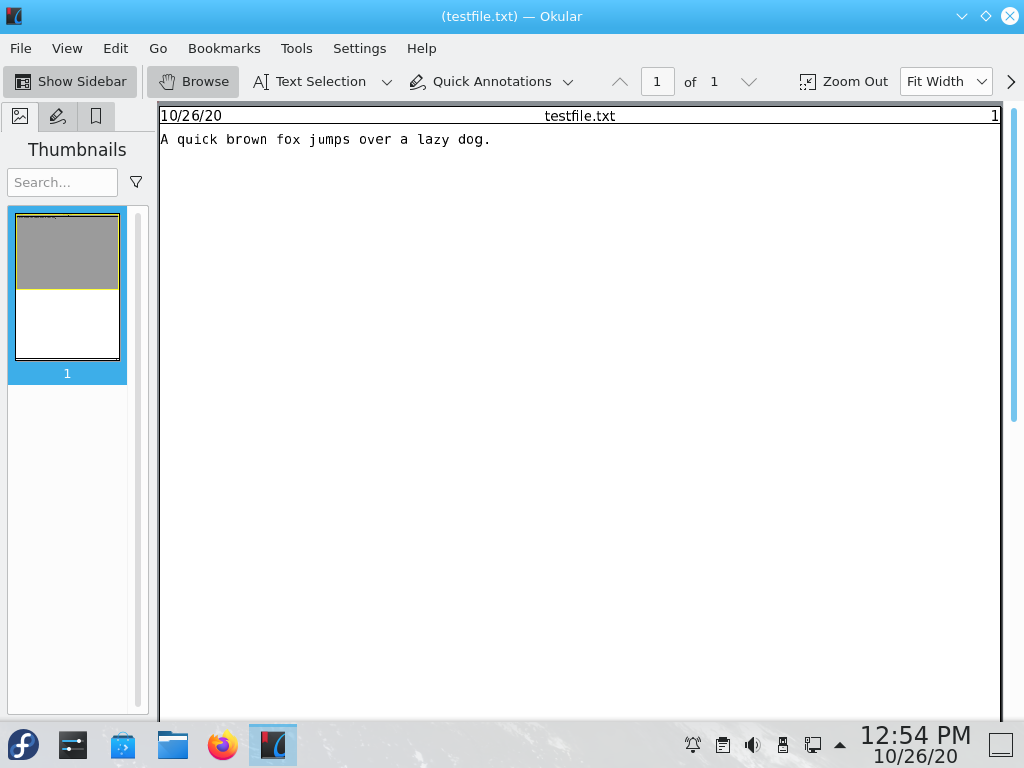
Task: Click the 12:54 PM clock
Action: pyautogui.click(x=916, y=736)
